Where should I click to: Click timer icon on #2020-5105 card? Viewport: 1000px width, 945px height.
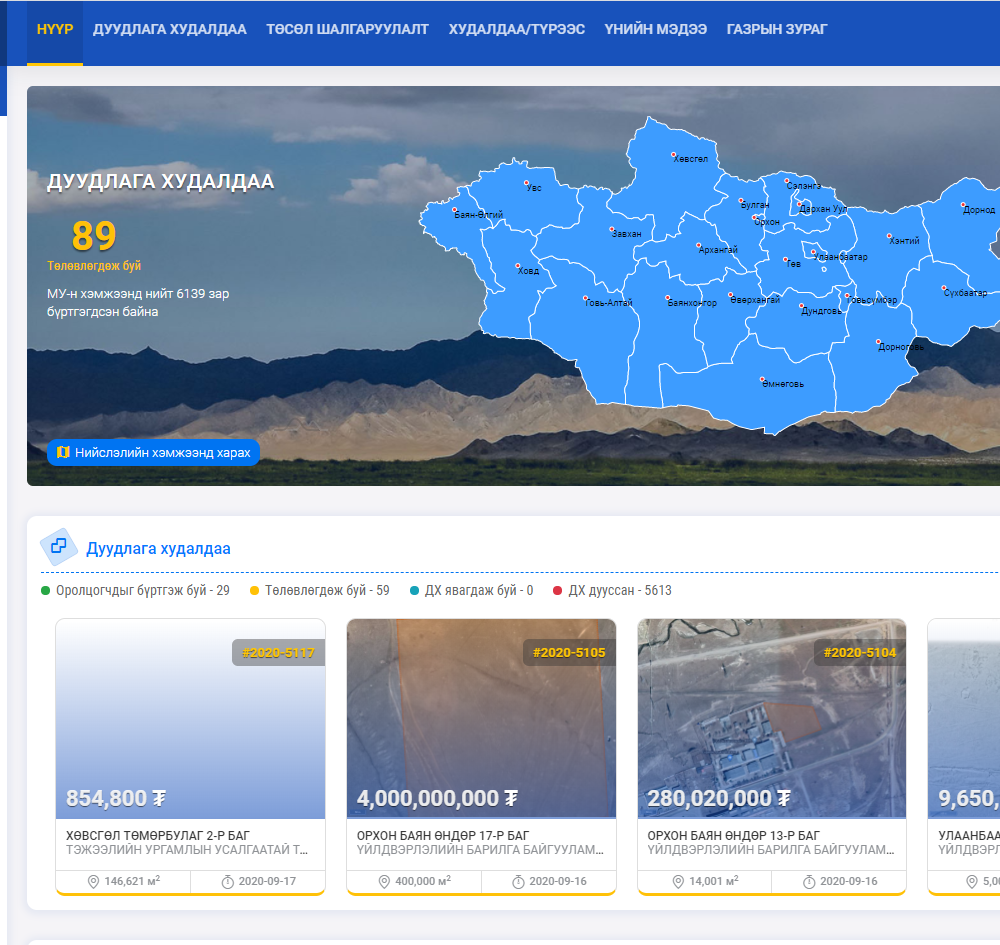(518, 882)
